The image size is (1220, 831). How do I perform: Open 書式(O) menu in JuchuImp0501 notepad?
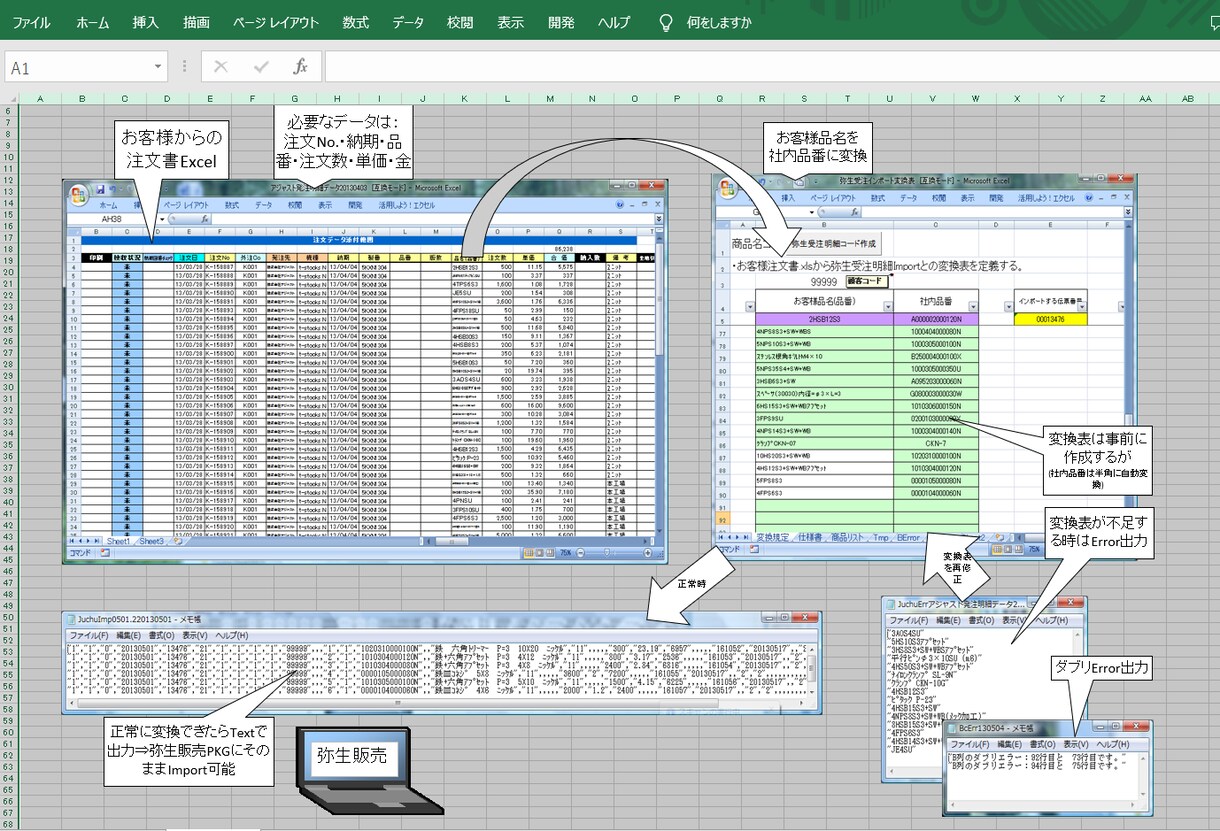[162, 635]
